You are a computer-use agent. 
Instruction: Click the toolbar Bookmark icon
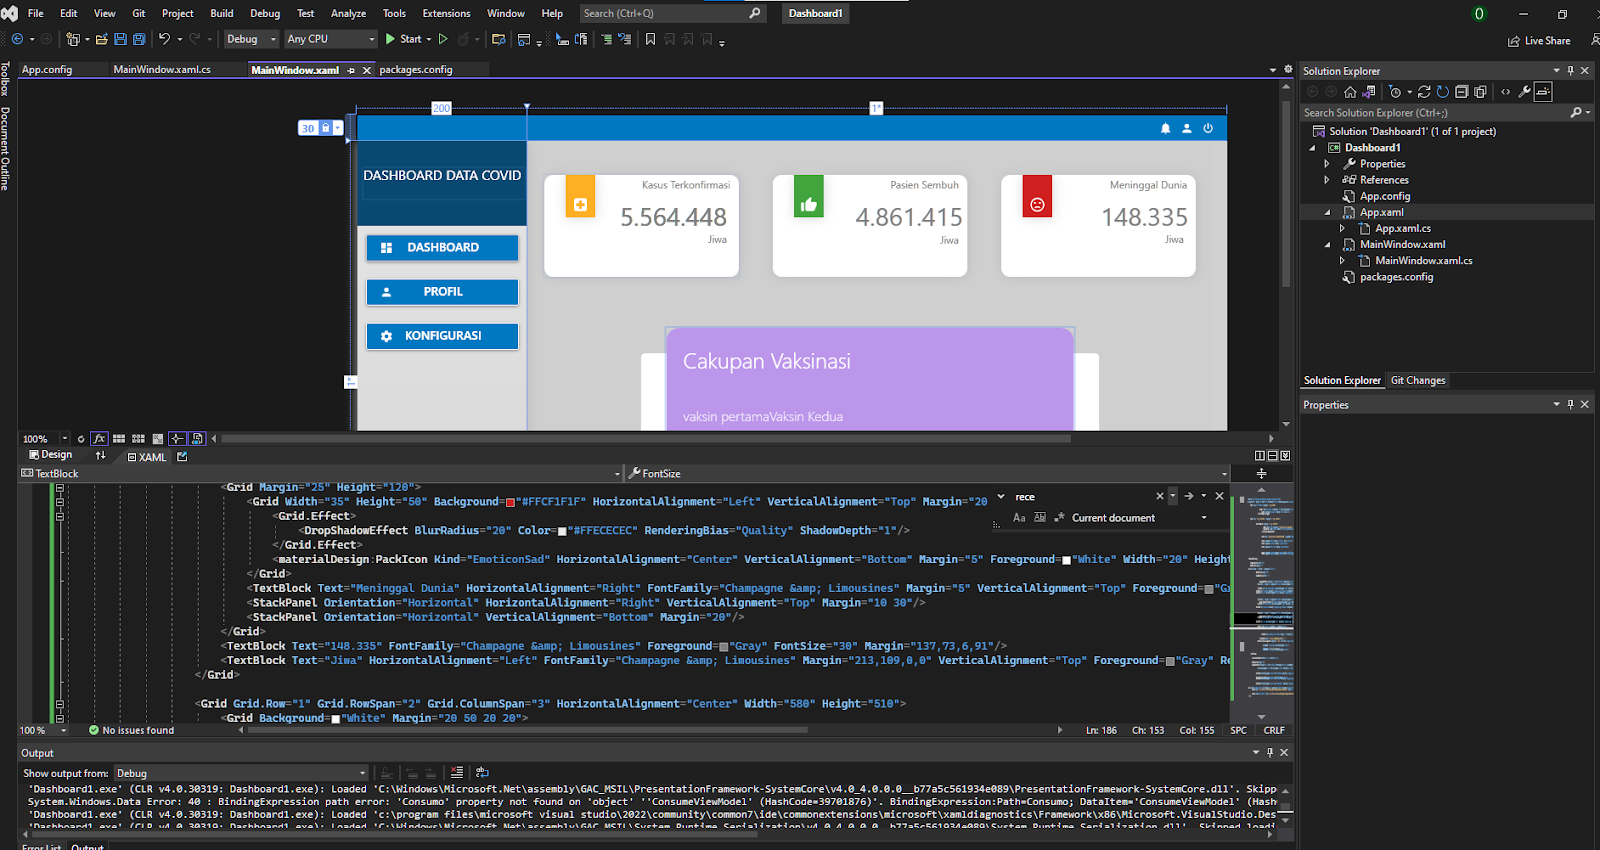(650, 39)
